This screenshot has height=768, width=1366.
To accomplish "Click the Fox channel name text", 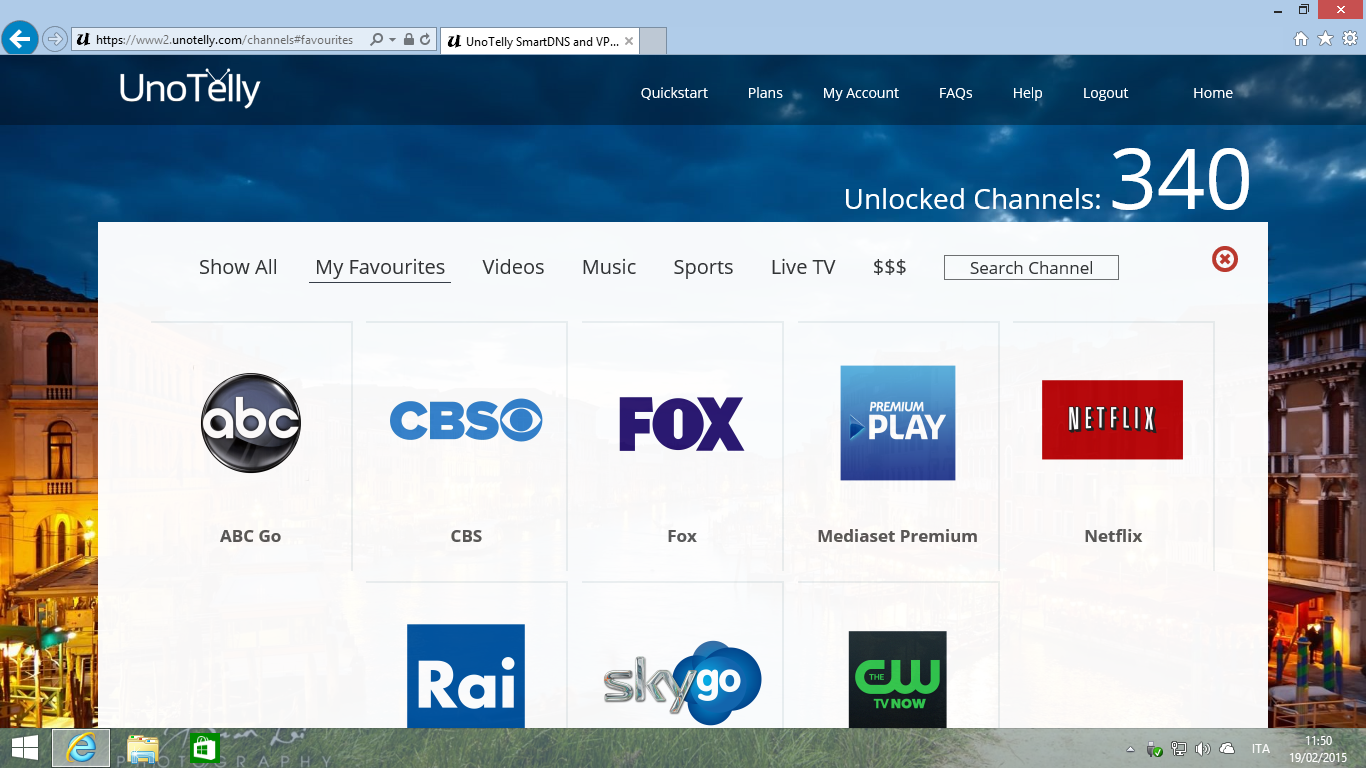I will (x=682, y=536).
